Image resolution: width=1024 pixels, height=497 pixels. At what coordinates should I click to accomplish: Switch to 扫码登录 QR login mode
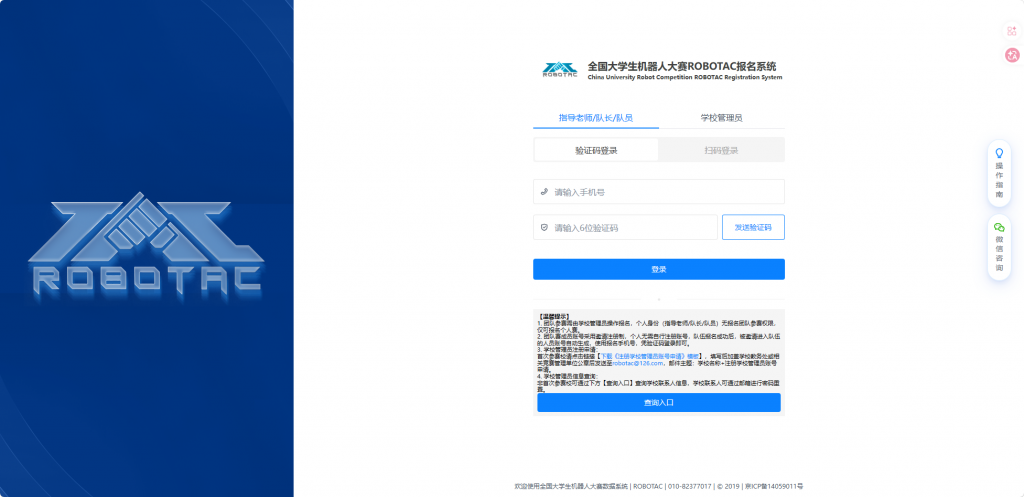pos(721,150)
